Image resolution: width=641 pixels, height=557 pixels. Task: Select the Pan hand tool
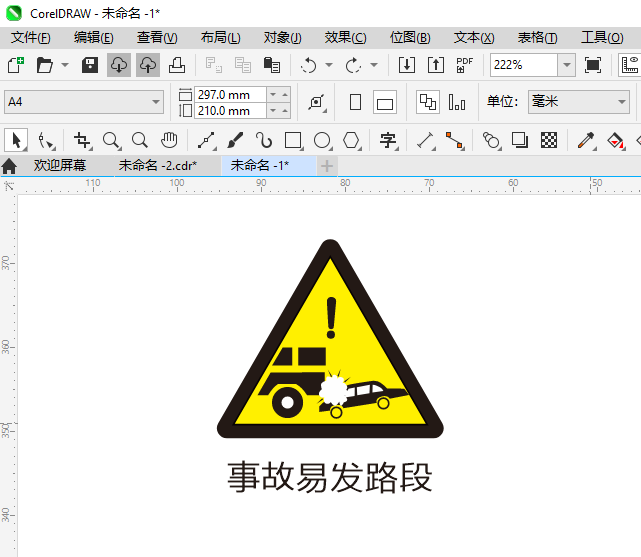(169, 141)
